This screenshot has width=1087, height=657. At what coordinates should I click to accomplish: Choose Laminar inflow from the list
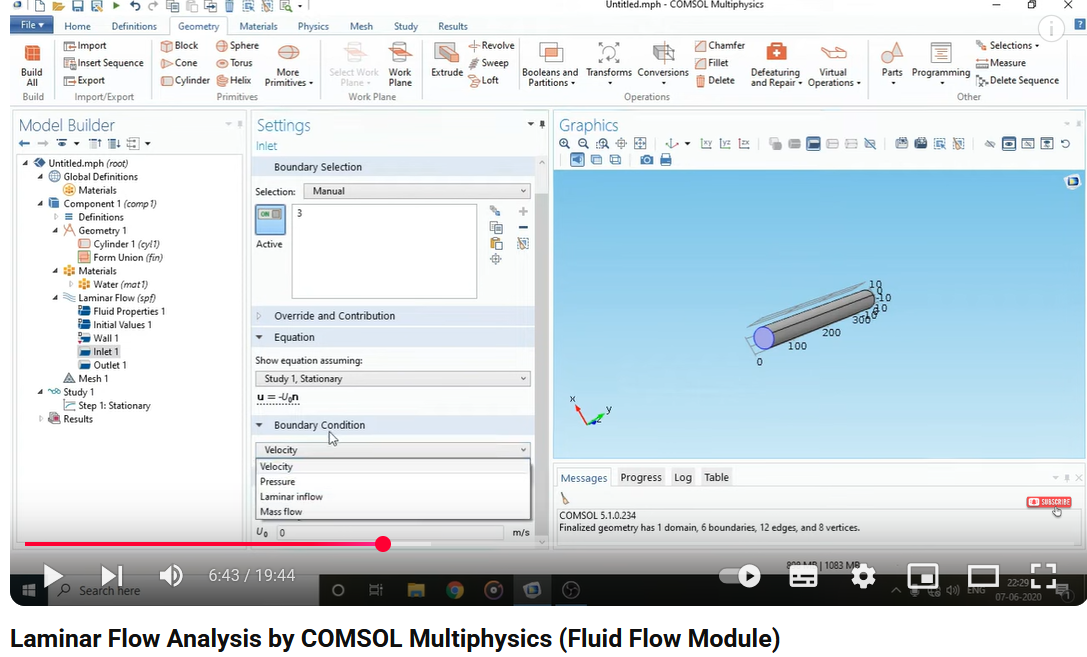click(x=291, y=497)
